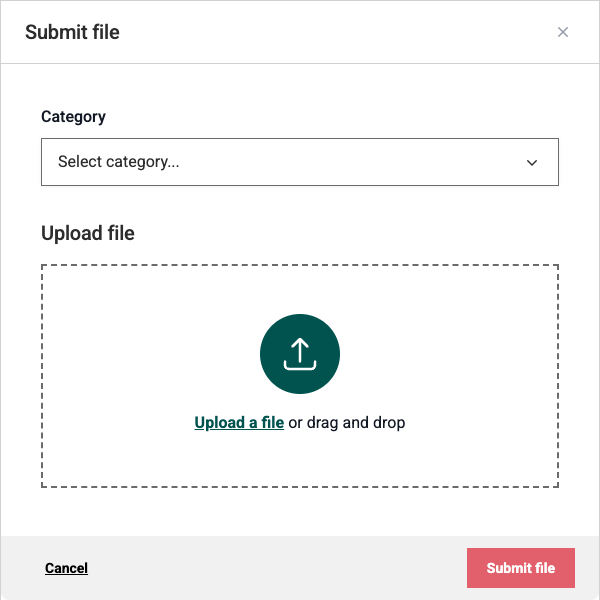Expand the Category chevron arrow
The image size is (600, 600).
click(532, 163)
